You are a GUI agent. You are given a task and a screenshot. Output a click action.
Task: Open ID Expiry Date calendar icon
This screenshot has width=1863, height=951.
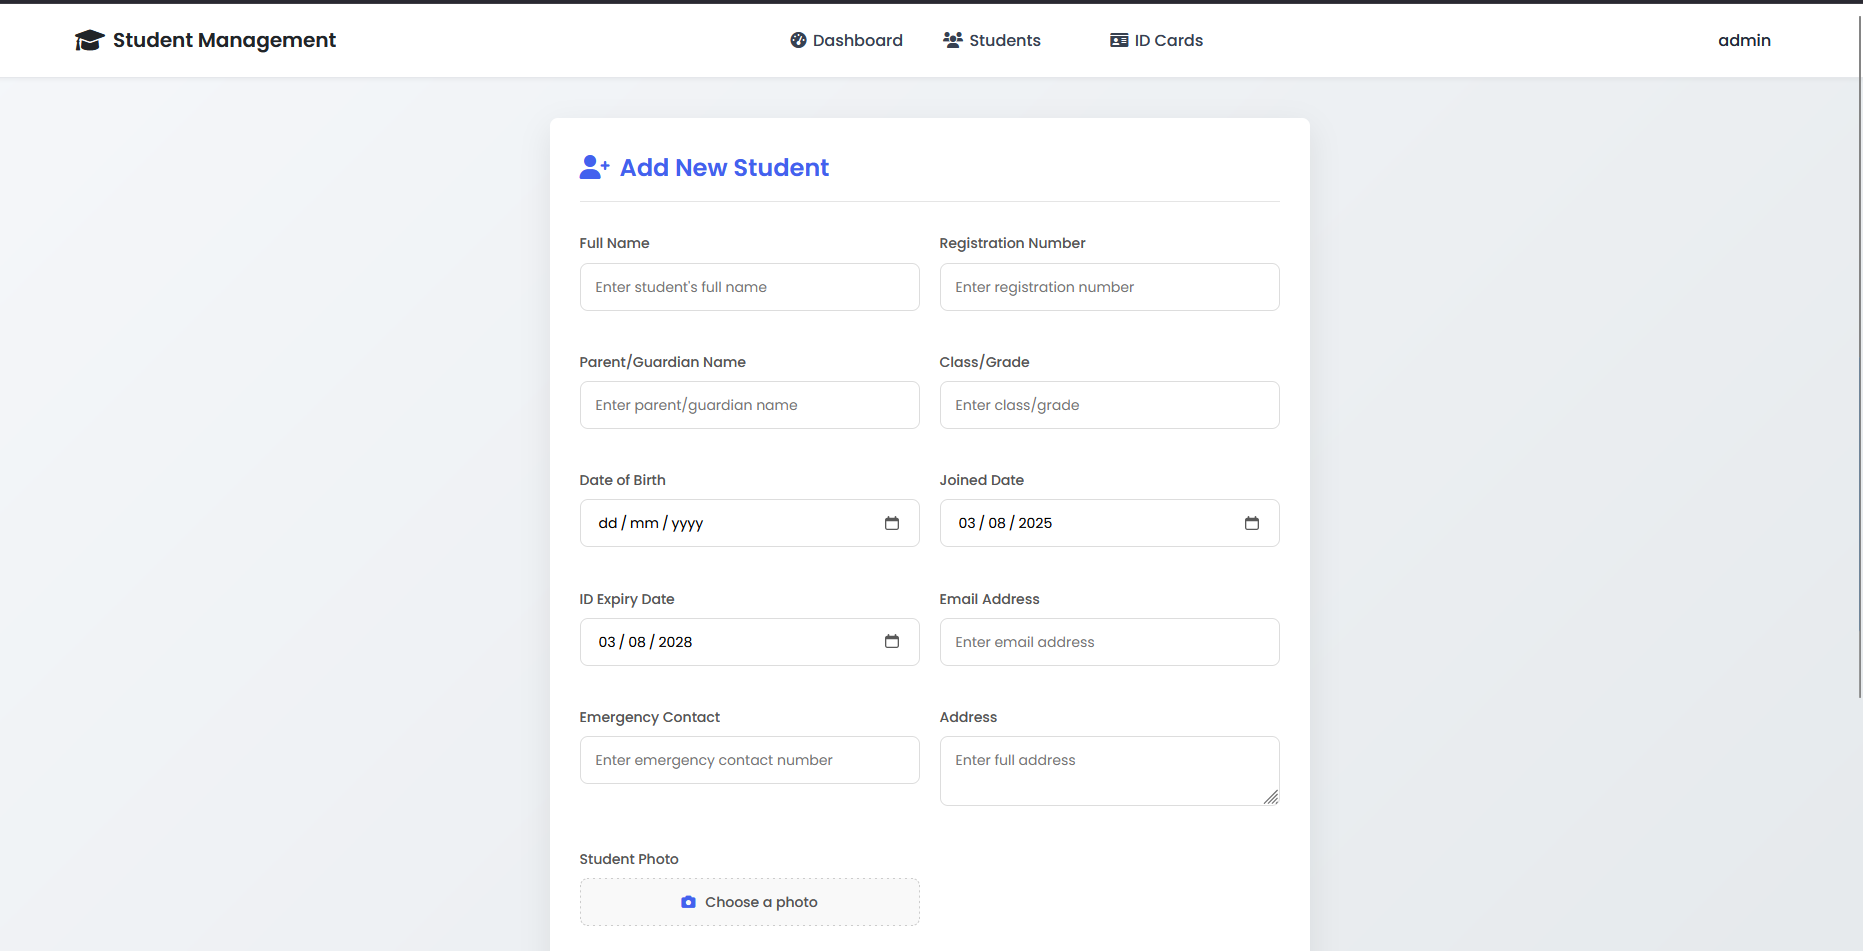891,642
